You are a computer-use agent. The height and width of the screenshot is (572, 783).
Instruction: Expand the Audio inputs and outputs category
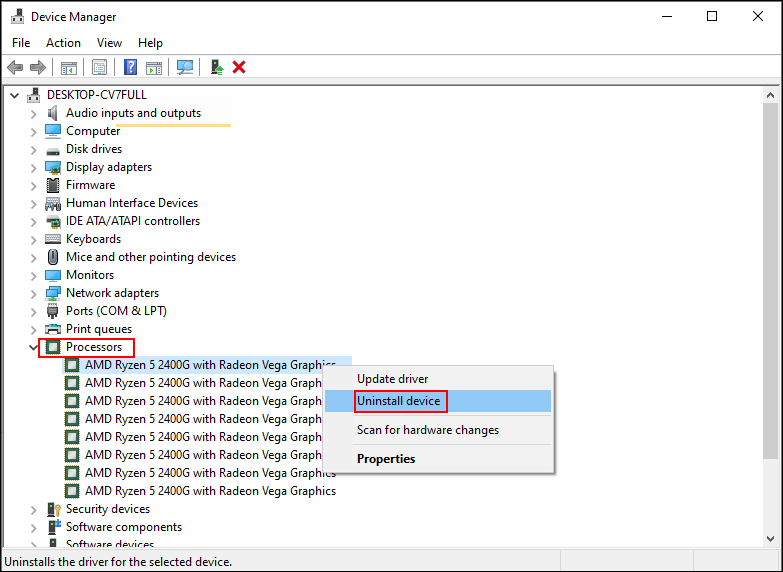pos(33,114)
